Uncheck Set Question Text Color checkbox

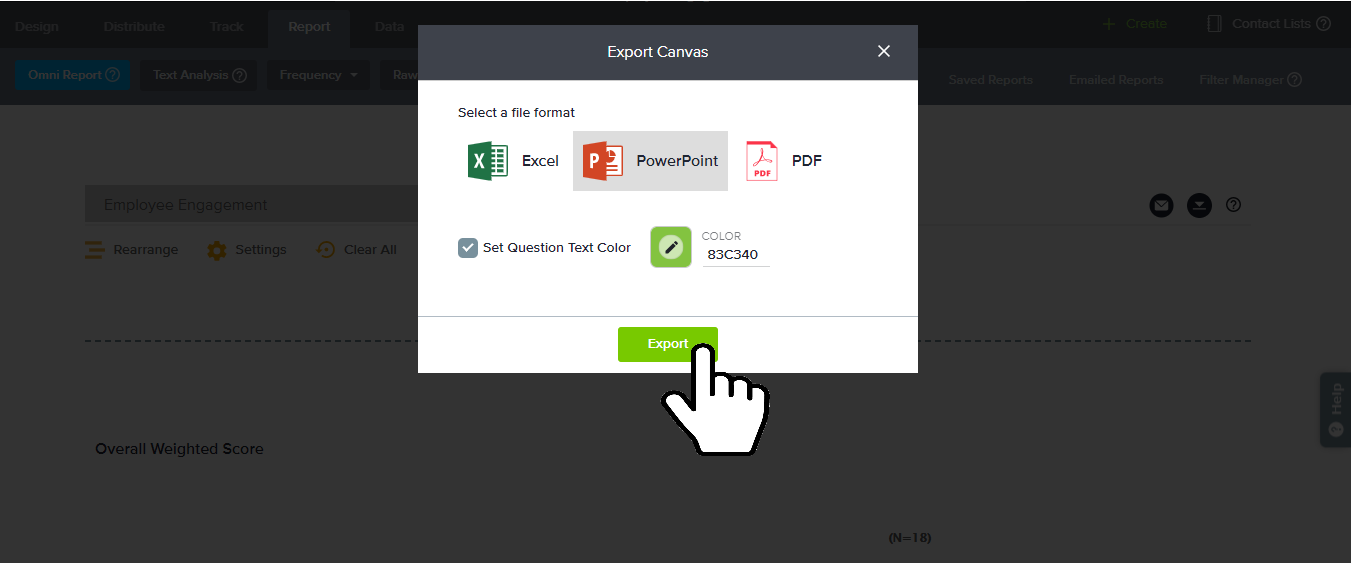point(468,248)
